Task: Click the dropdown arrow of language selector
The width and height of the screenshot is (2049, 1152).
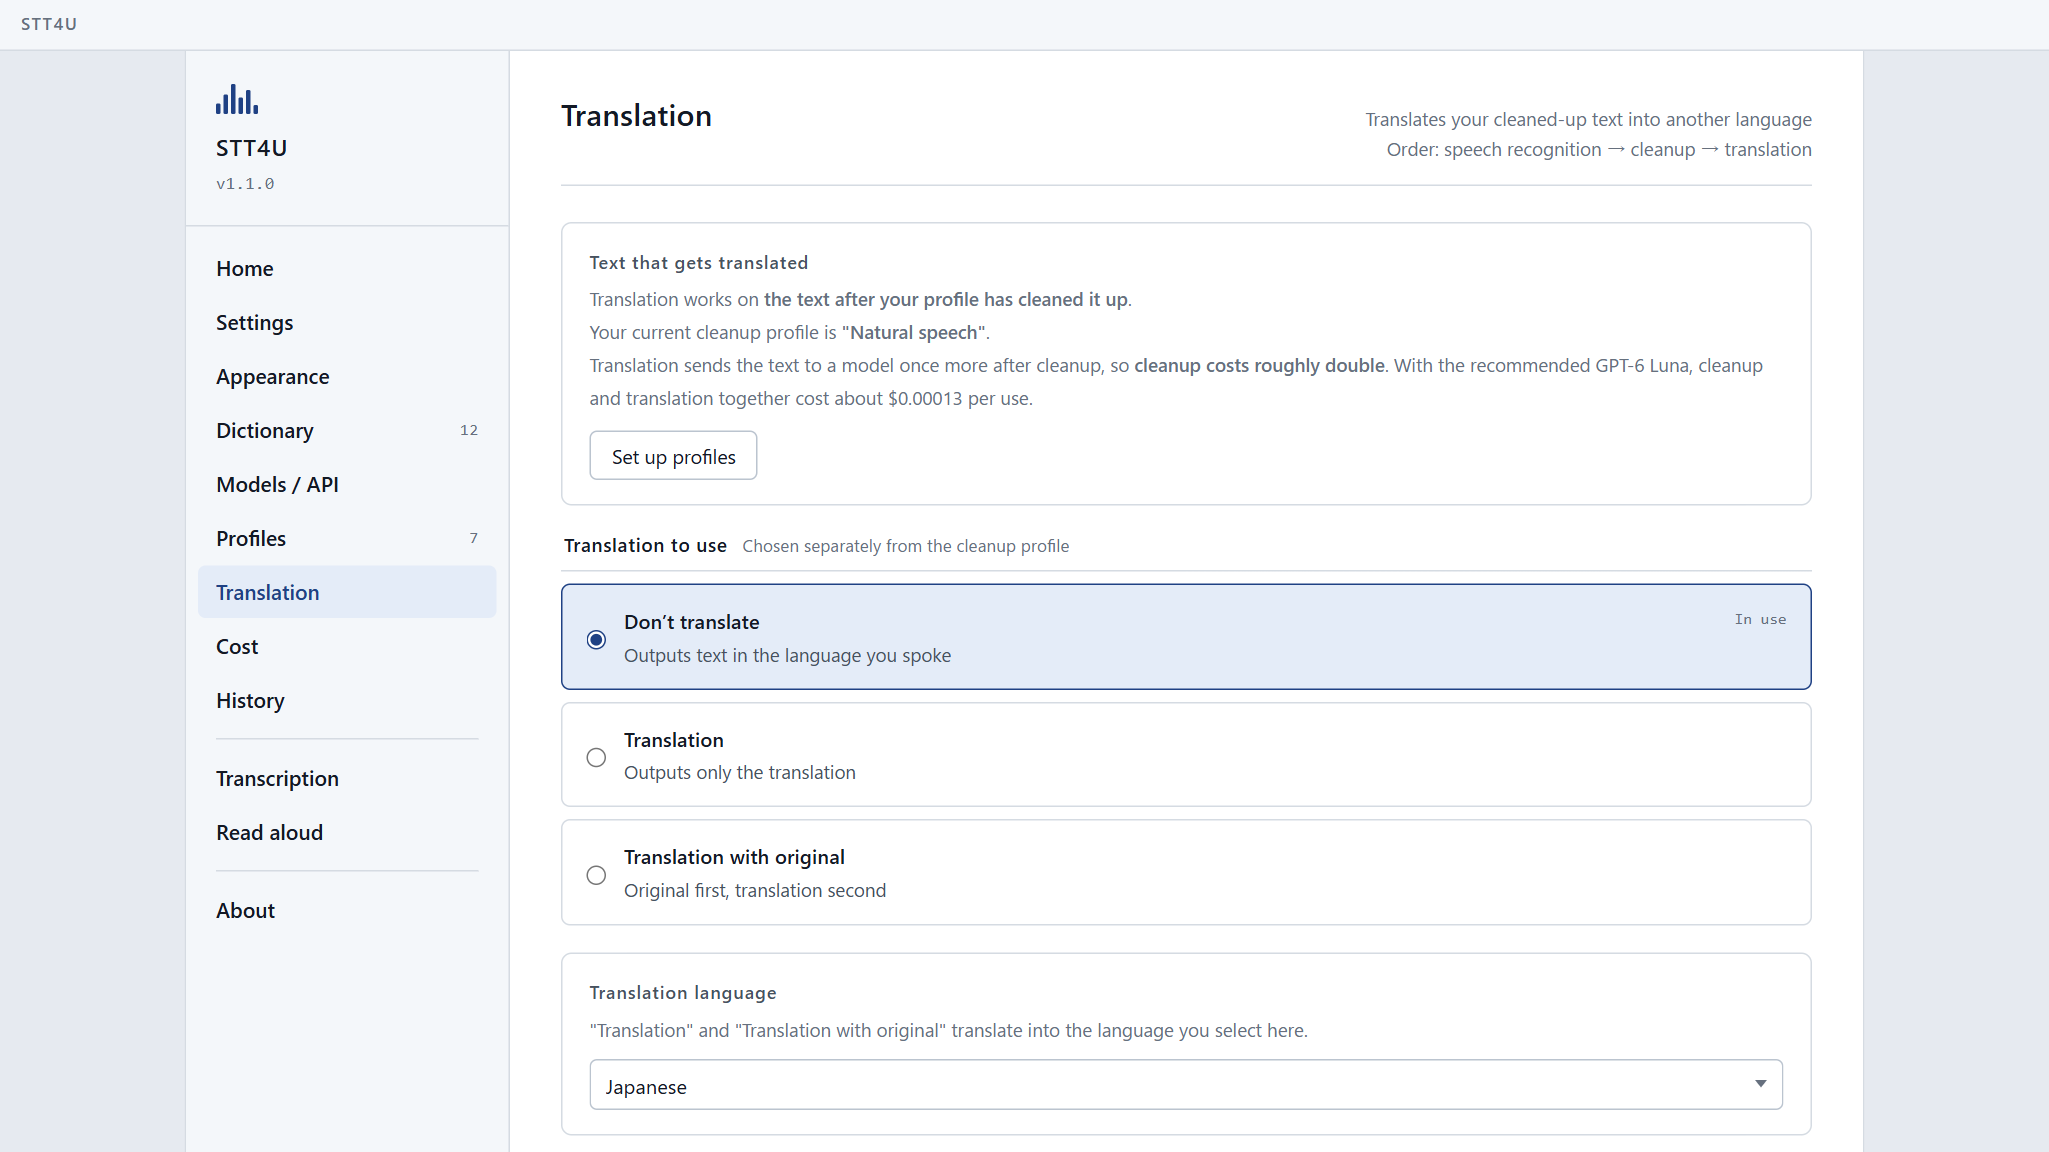Action: (1760, 1085)
